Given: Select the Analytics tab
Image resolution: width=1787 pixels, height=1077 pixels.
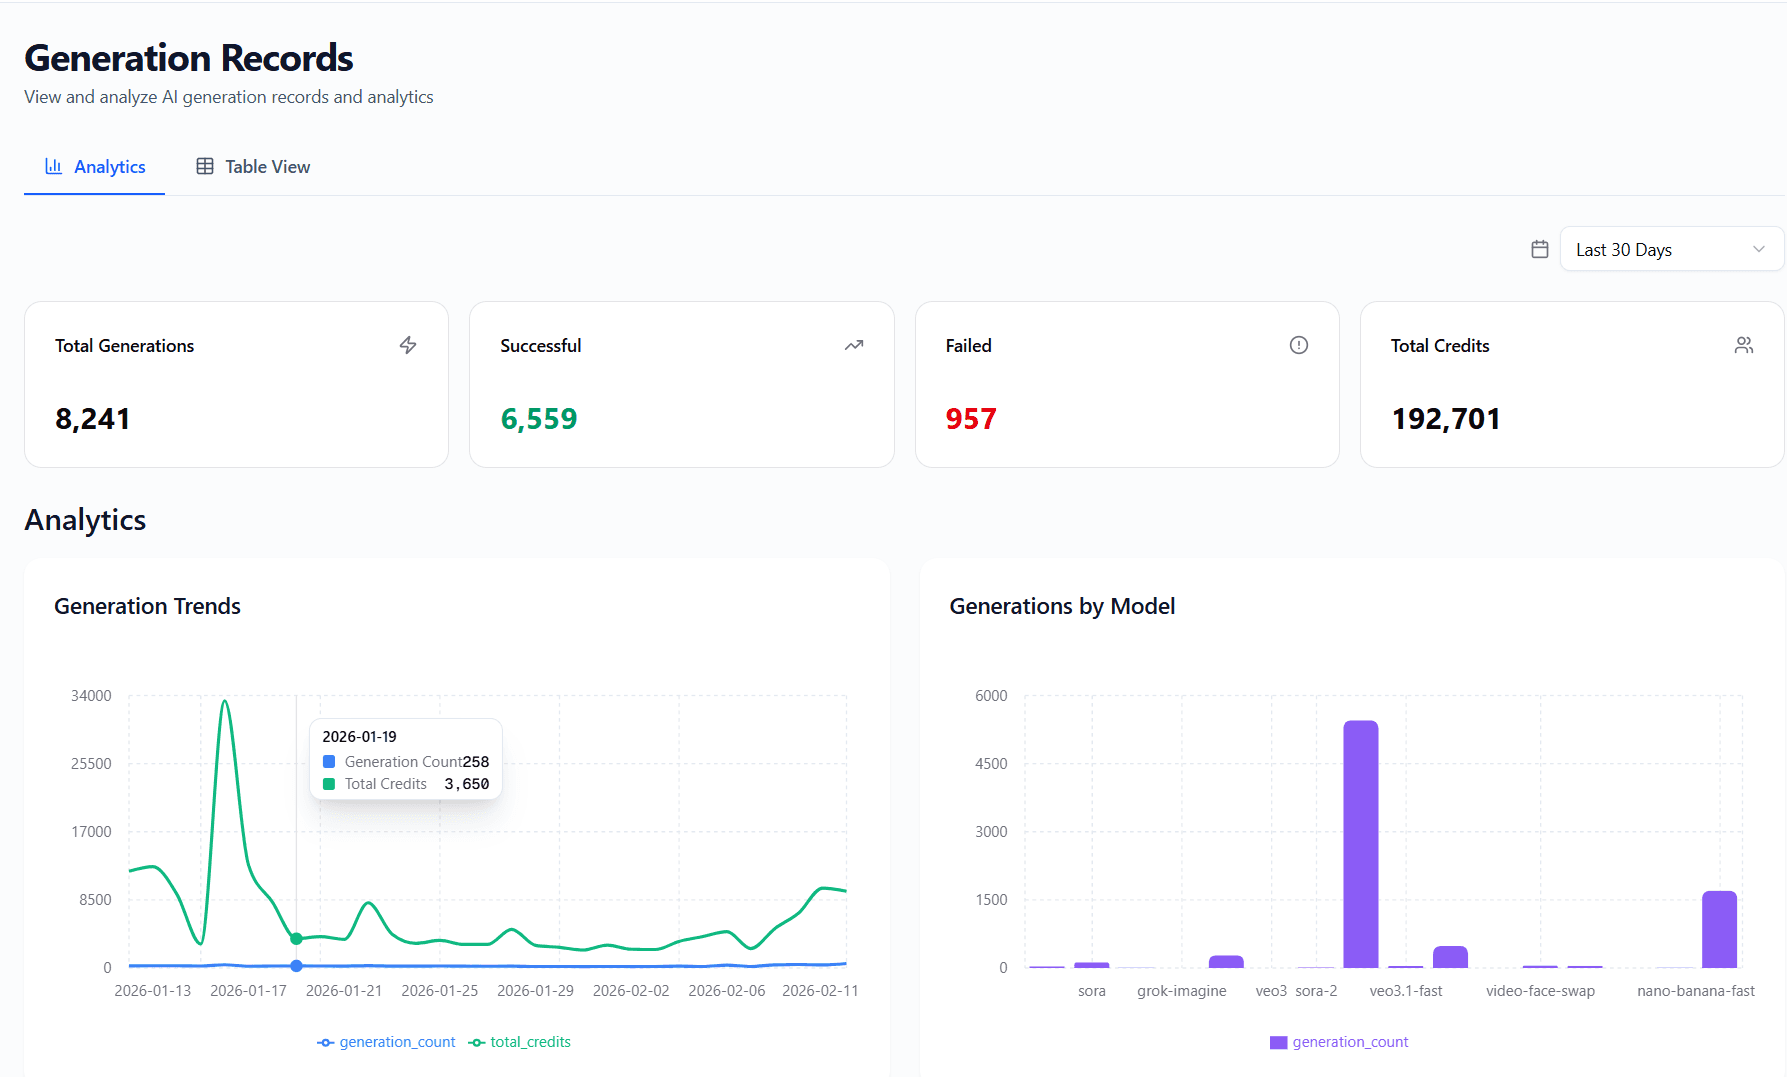Looking at the screenshot, I should [95, 167].
